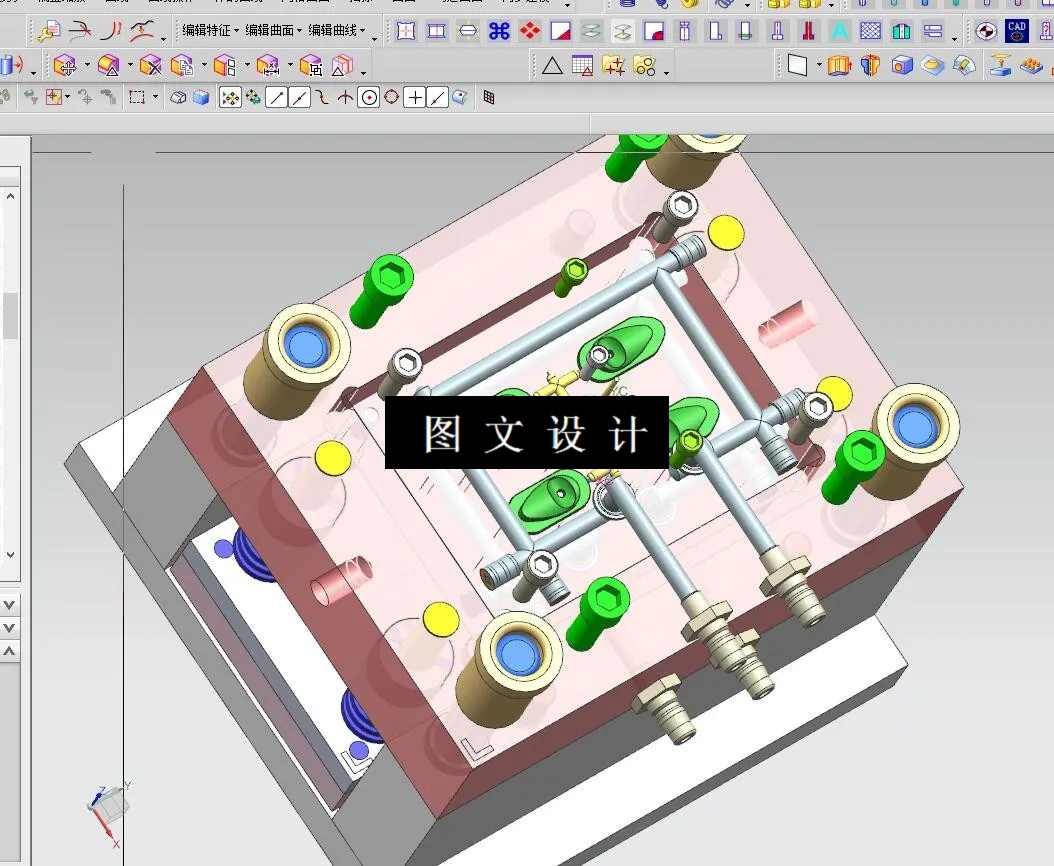
Task: Select the Line tool icon
Action: 436,97
